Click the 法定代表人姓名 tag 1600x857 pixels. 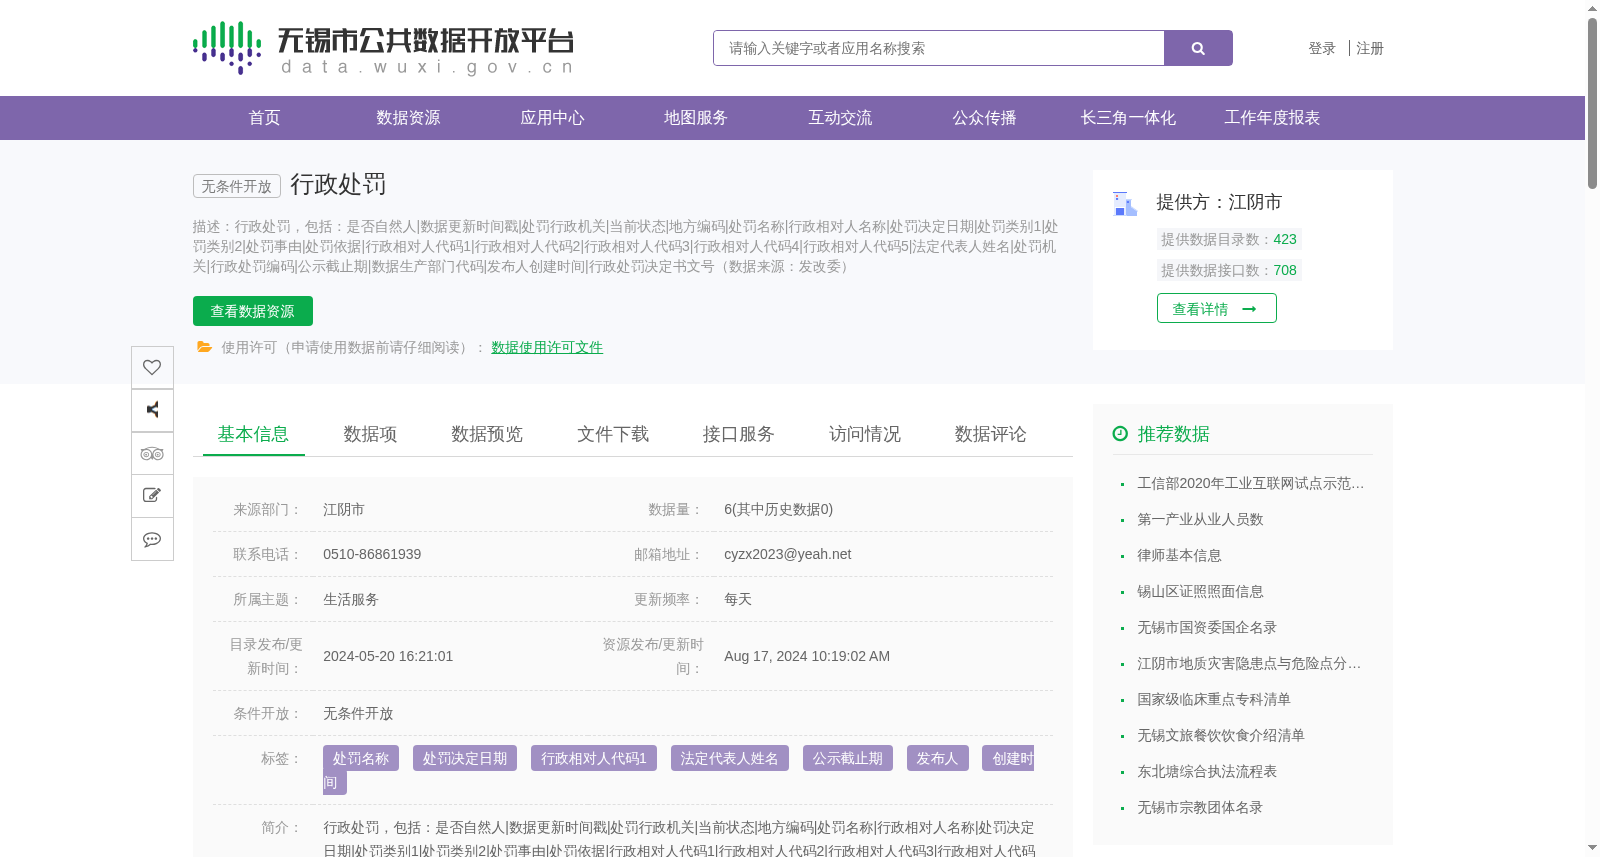click(730, 758)
